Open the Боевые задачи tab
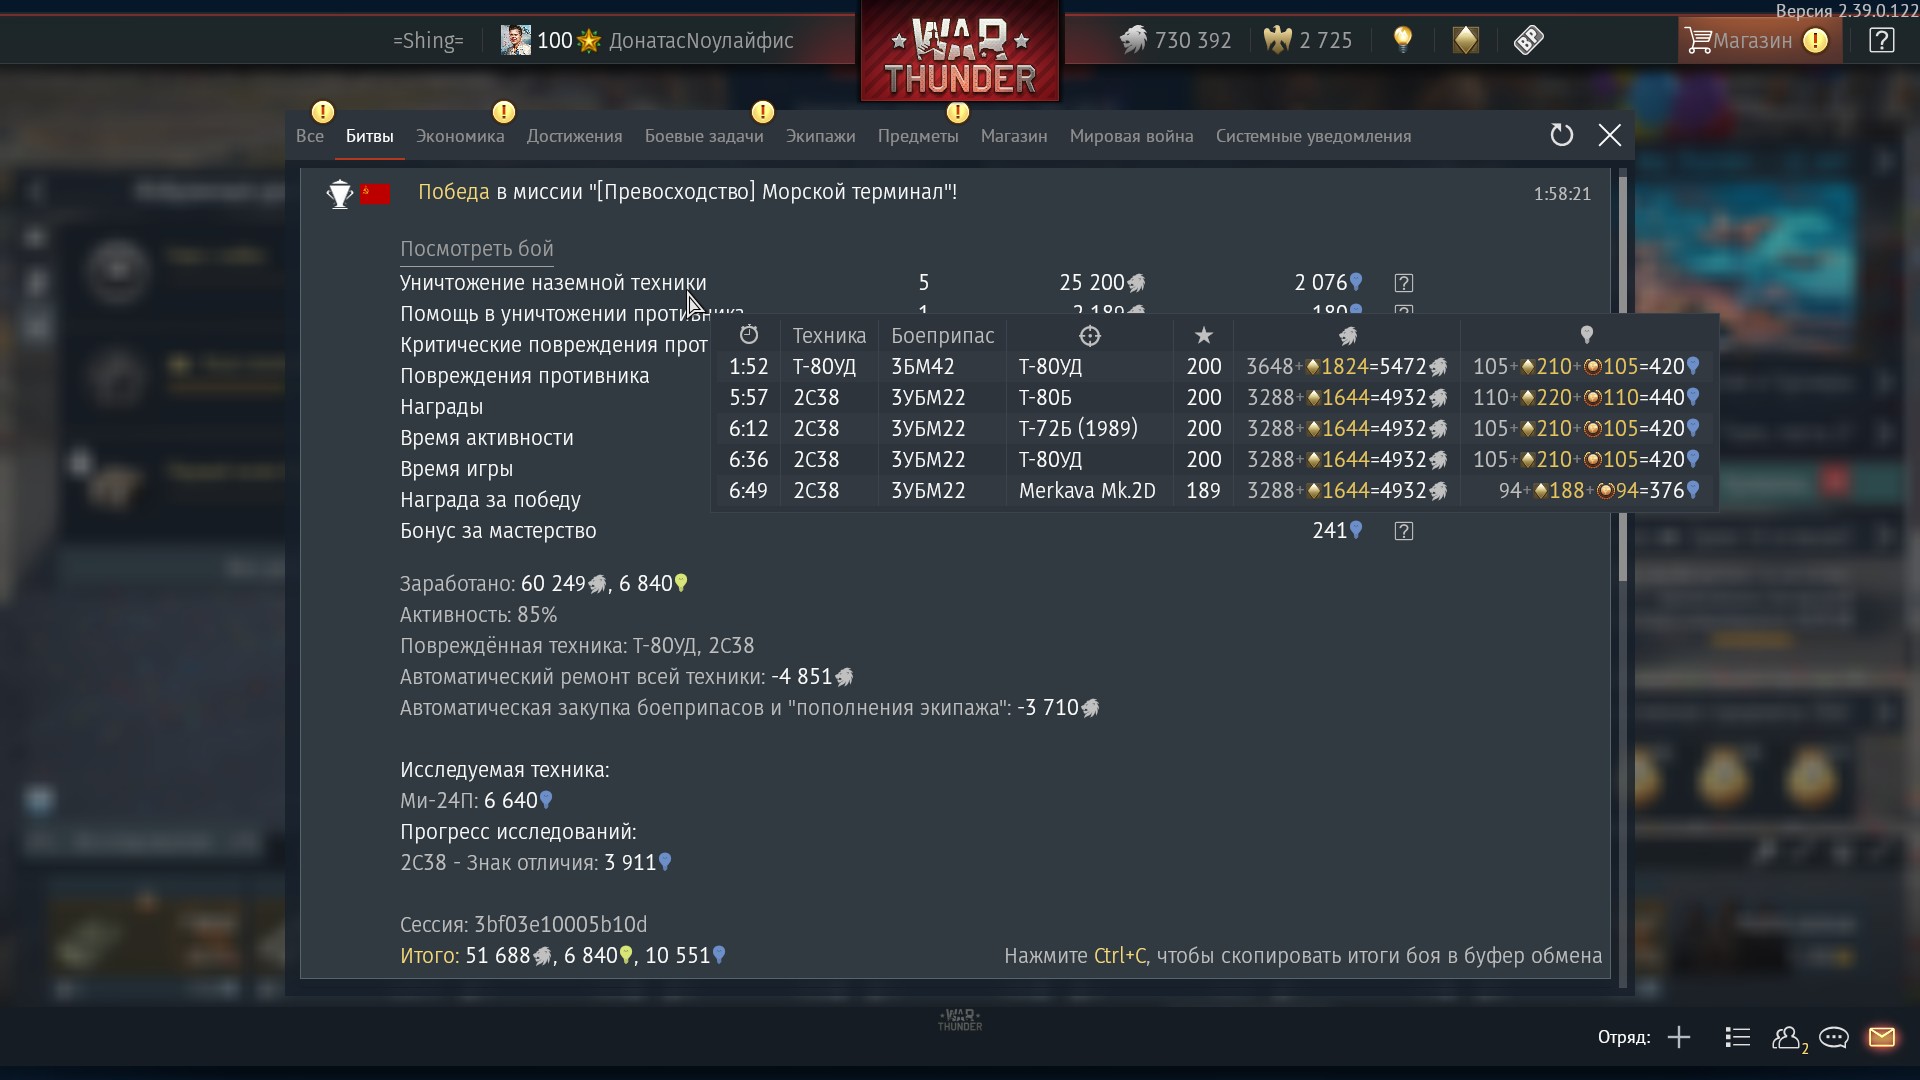1920x1080 pixels. pos(704,136)
